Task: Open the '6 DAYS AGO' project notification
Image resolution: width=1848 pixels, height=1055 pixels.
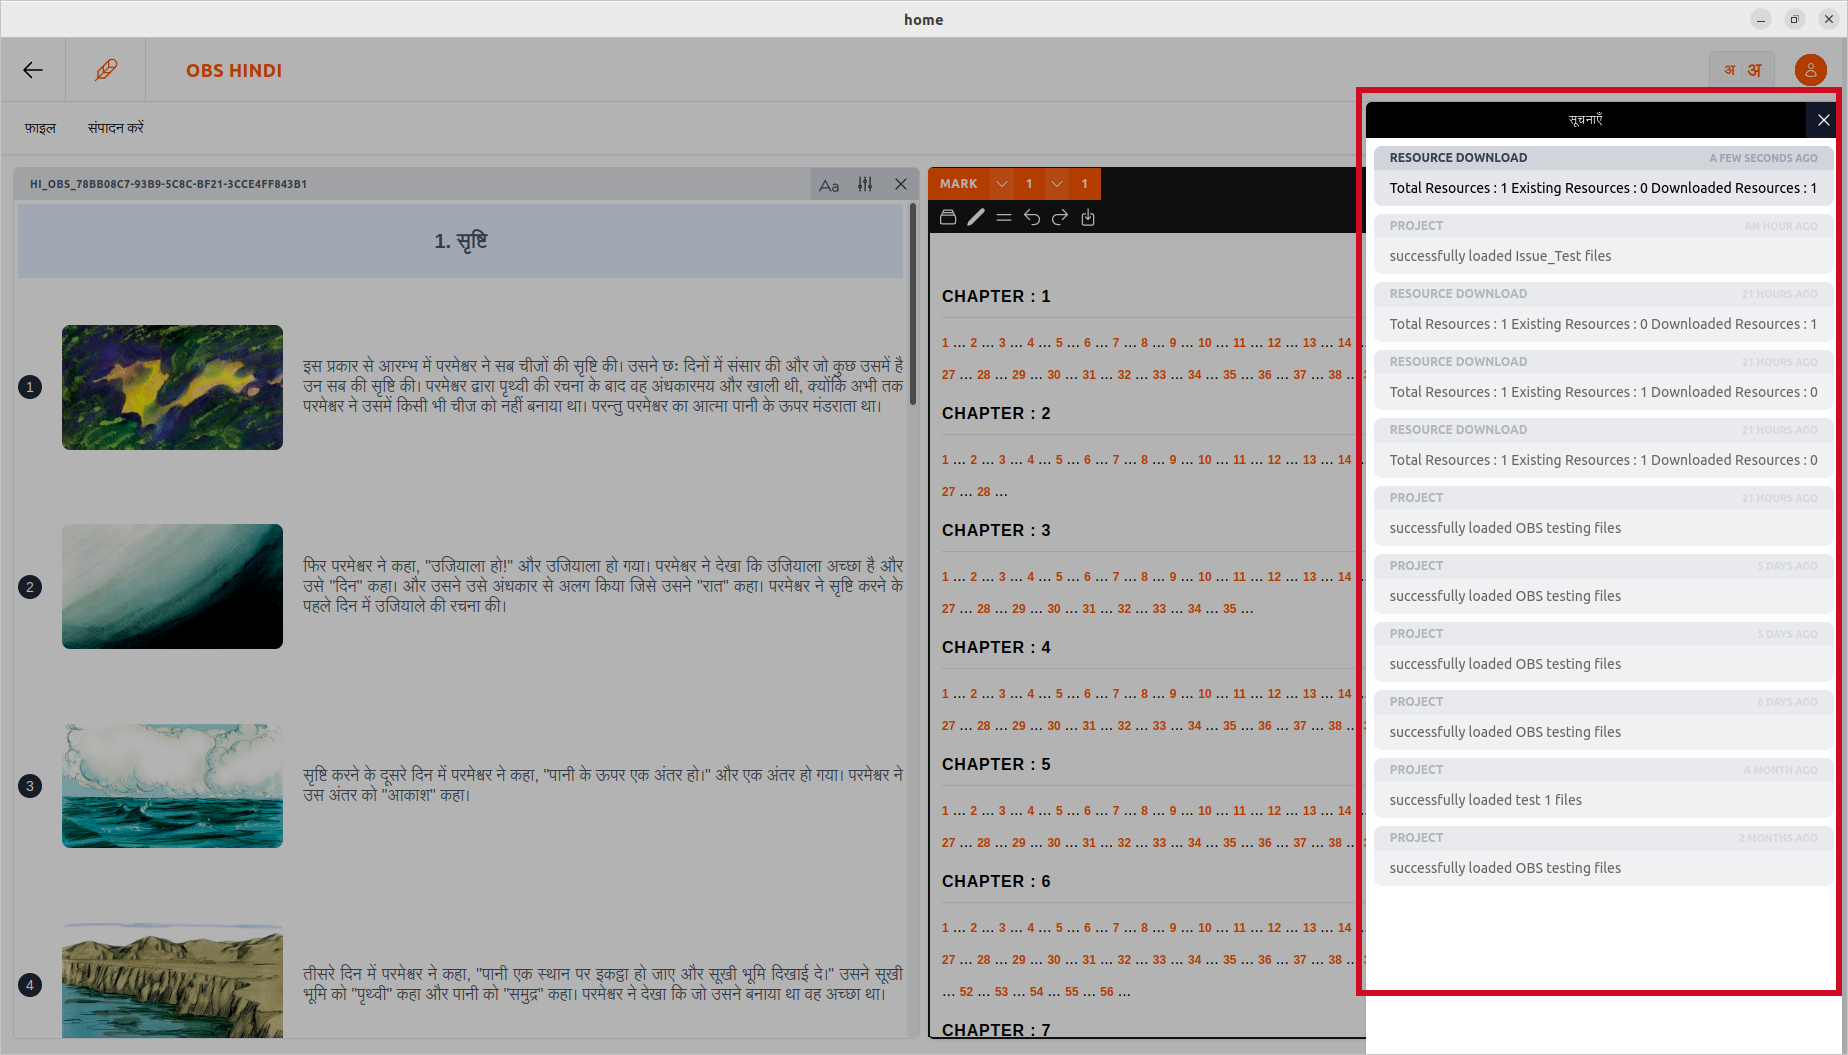Action: coord(1603,720)
